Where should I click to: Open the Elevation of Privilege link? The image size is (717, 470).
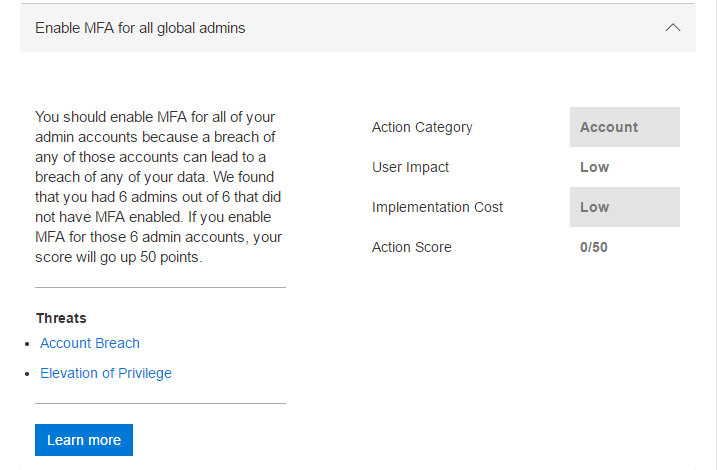(x=106, y=373)
